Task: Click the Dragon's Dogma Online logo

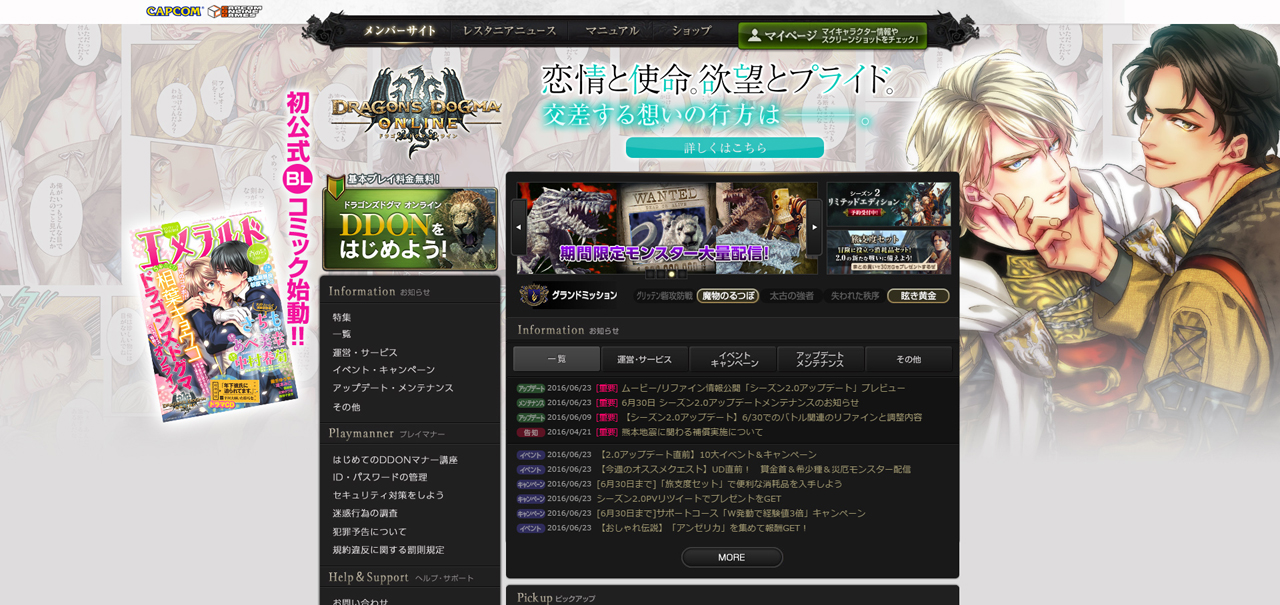Action: click(x=415, y=112)
